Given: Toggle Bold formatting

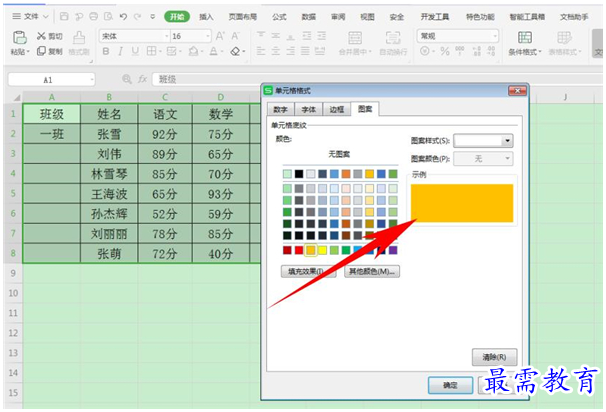Looking at the screenshot, I should pyautogui.click(x=106, y=51).
